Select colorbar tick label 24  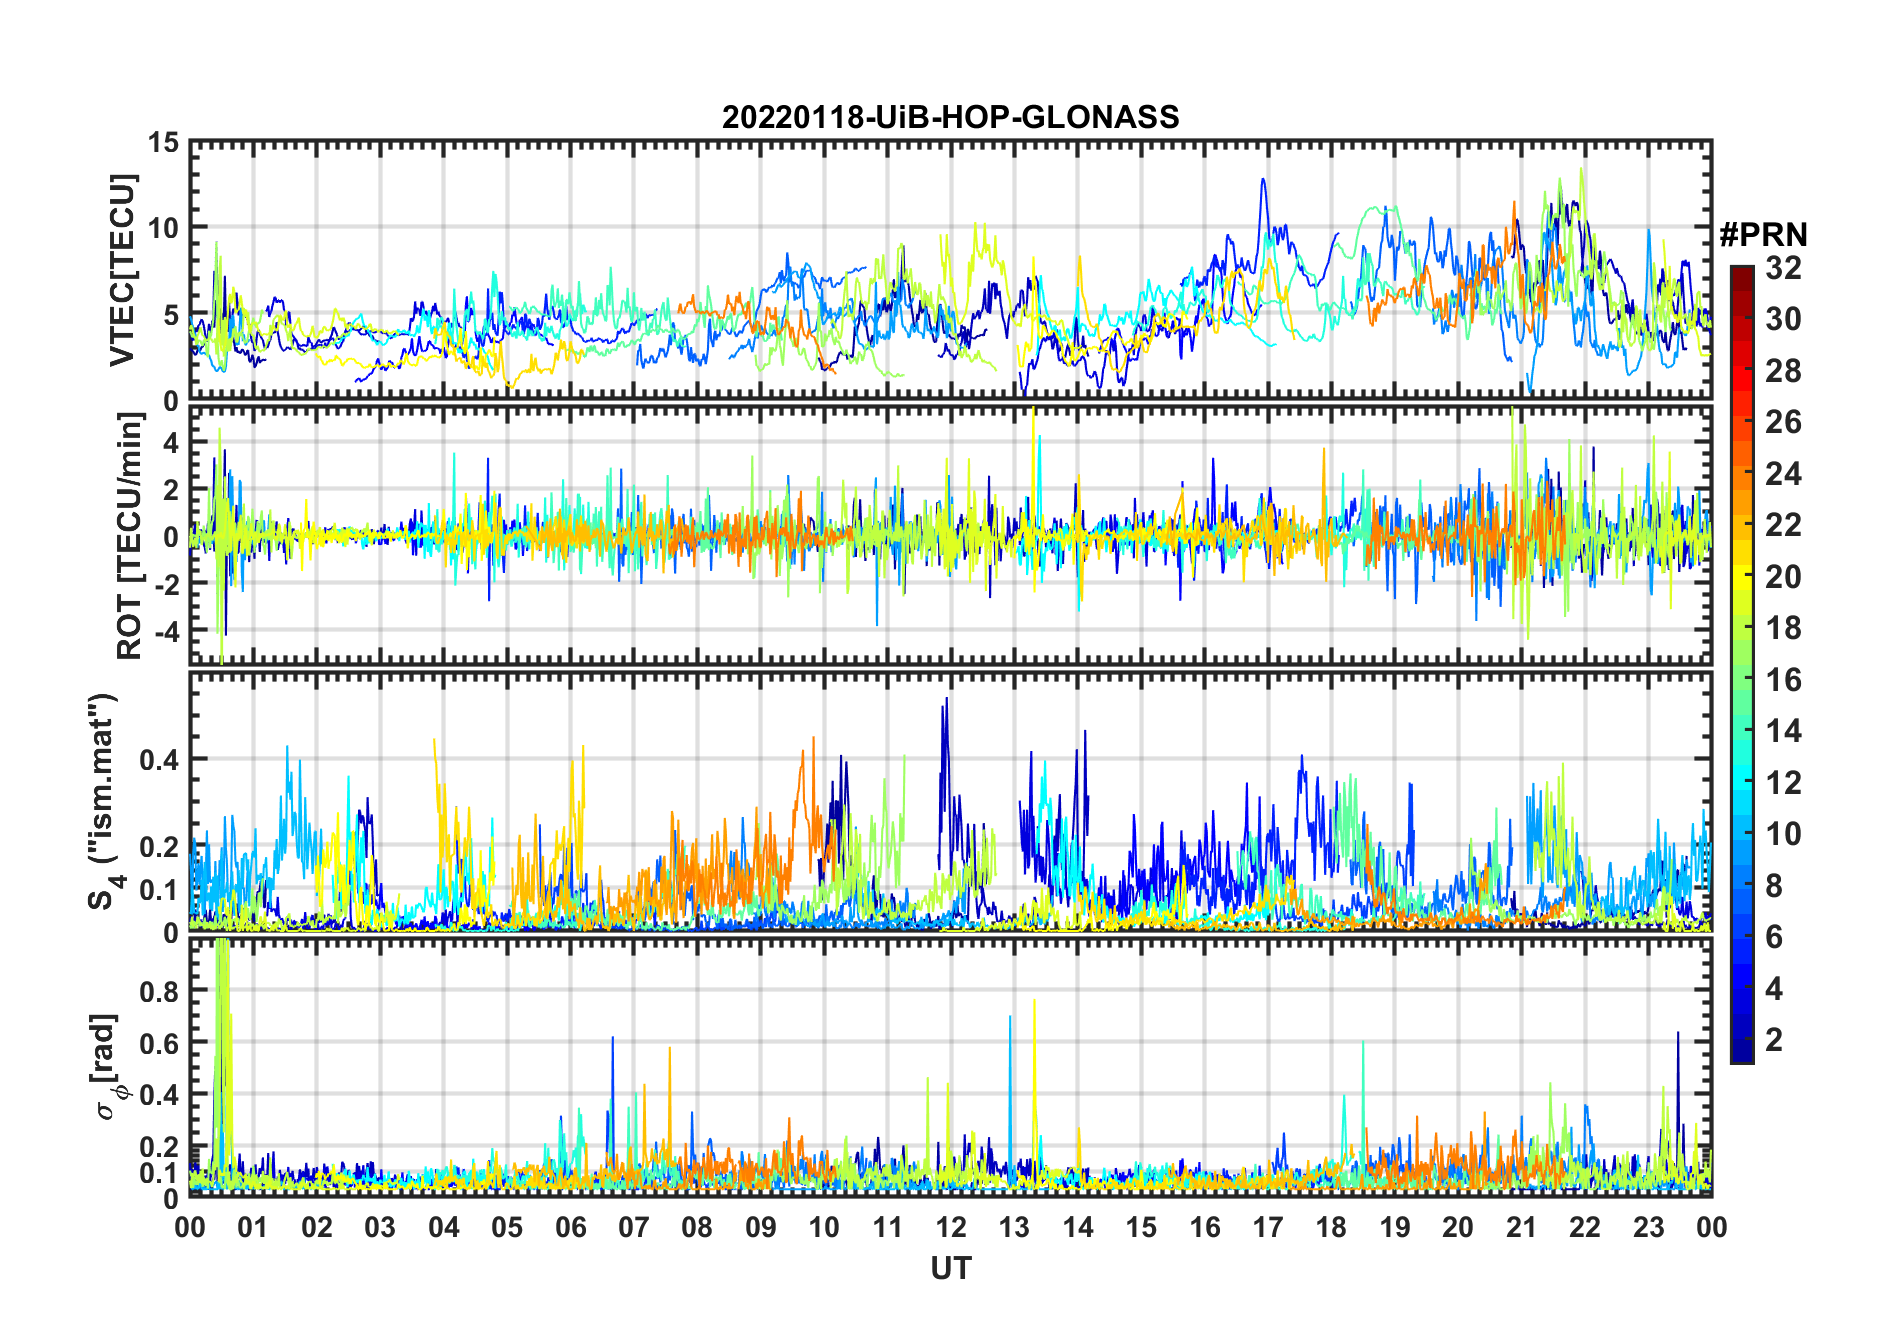pyautogui.click(x=1783, y=474)
